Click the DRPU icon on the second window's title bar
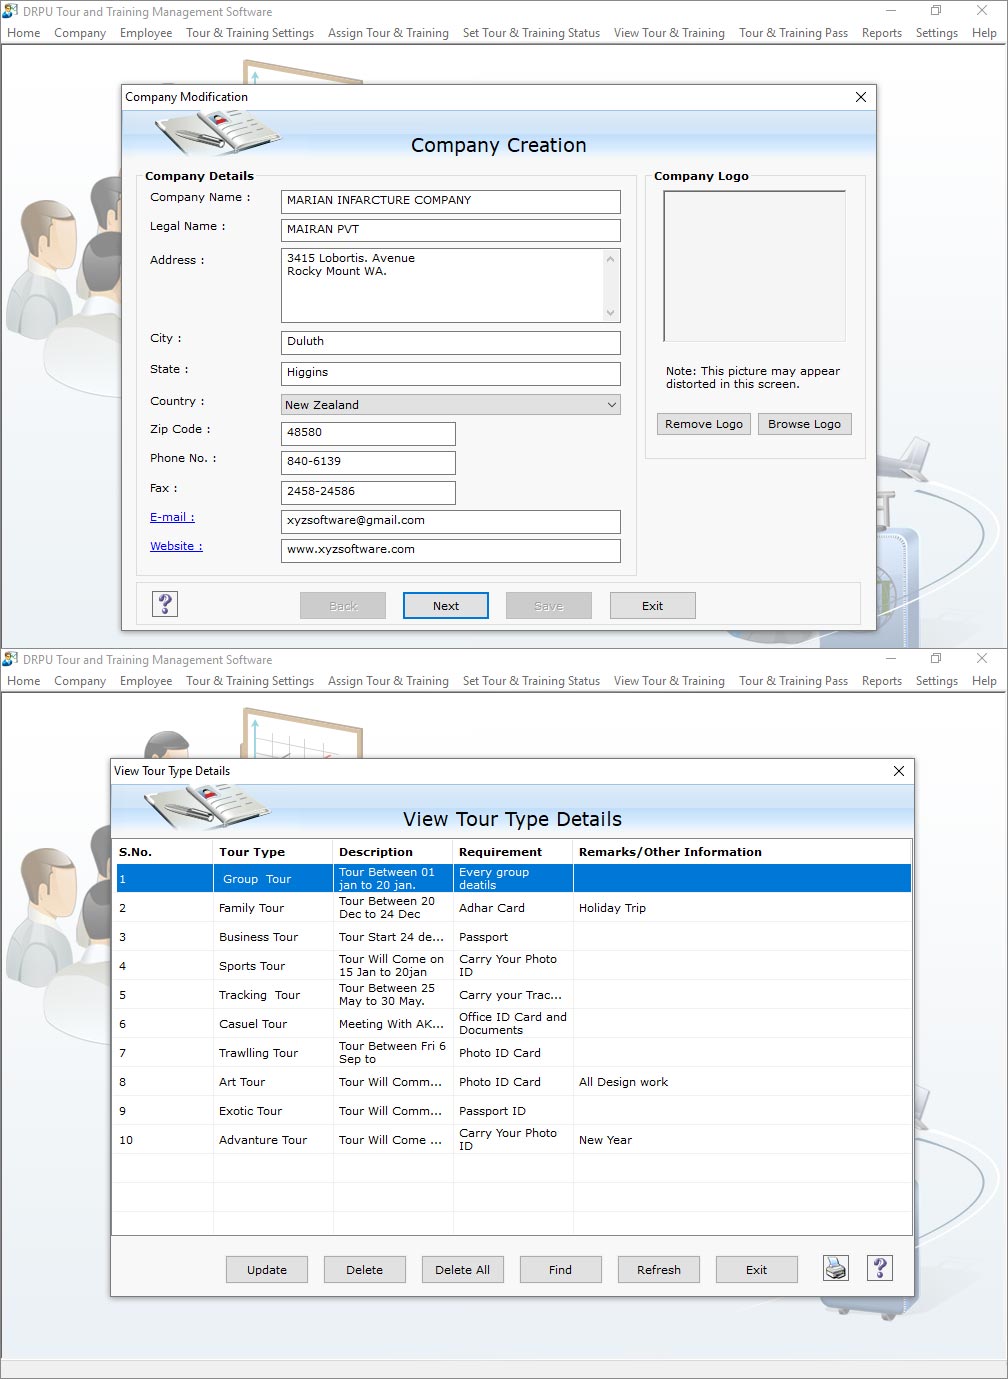 [x=10, y=659]
